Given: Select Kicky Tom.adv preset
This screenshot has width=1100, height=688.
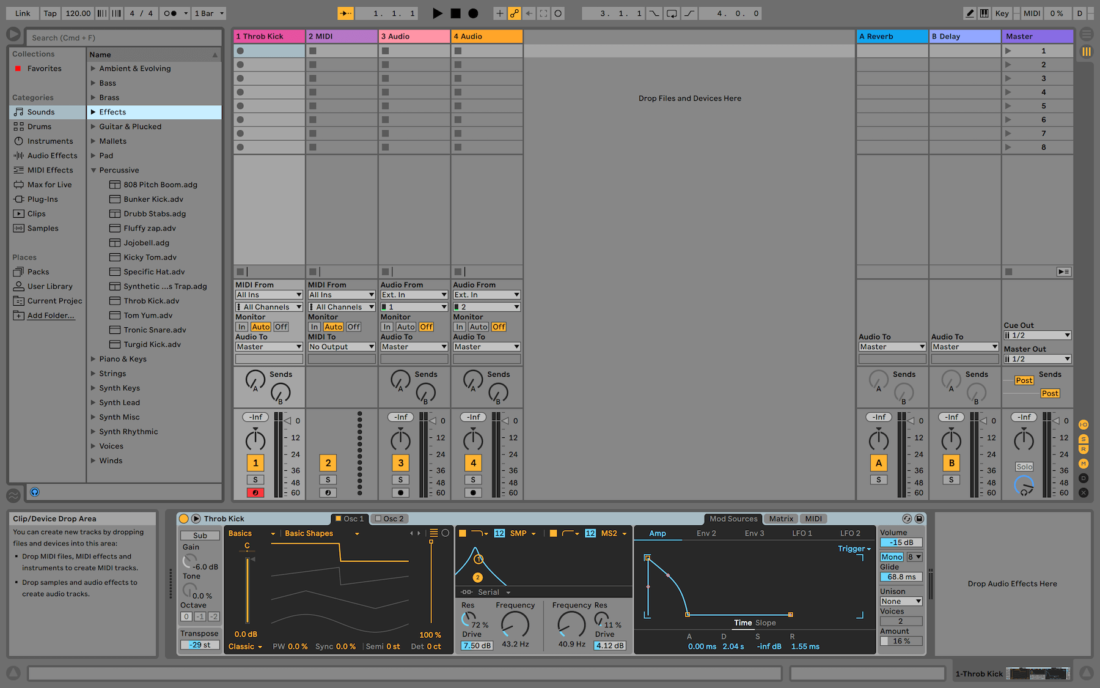Looking at the screenshot, I should point(149,257).
